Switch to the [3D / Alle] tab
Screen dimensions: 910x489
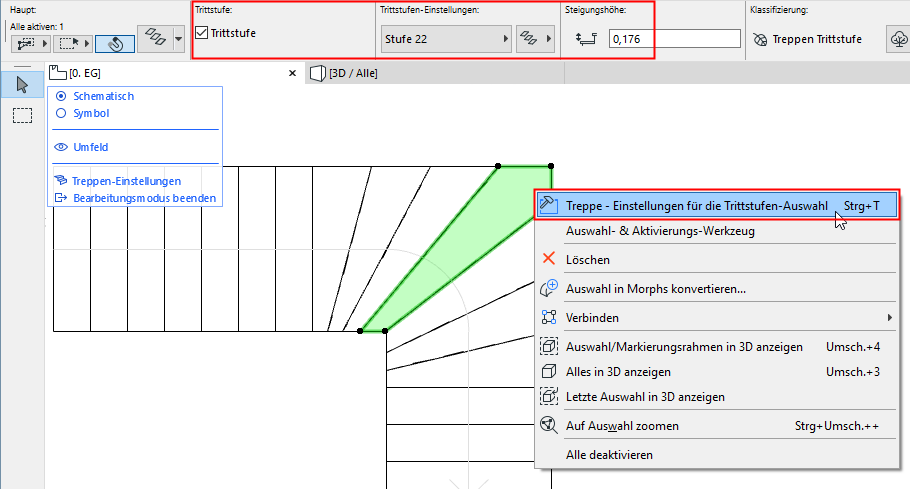434,73
